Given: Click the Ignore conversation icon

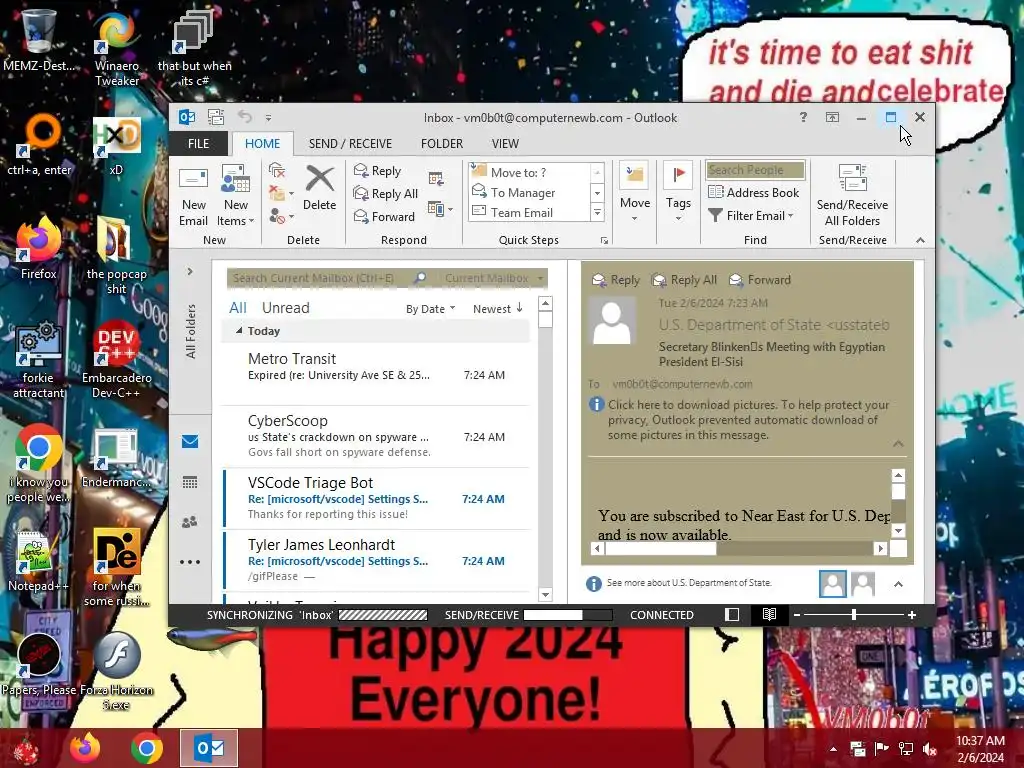Looking at the screenshot, I should [x=277, y=170].
